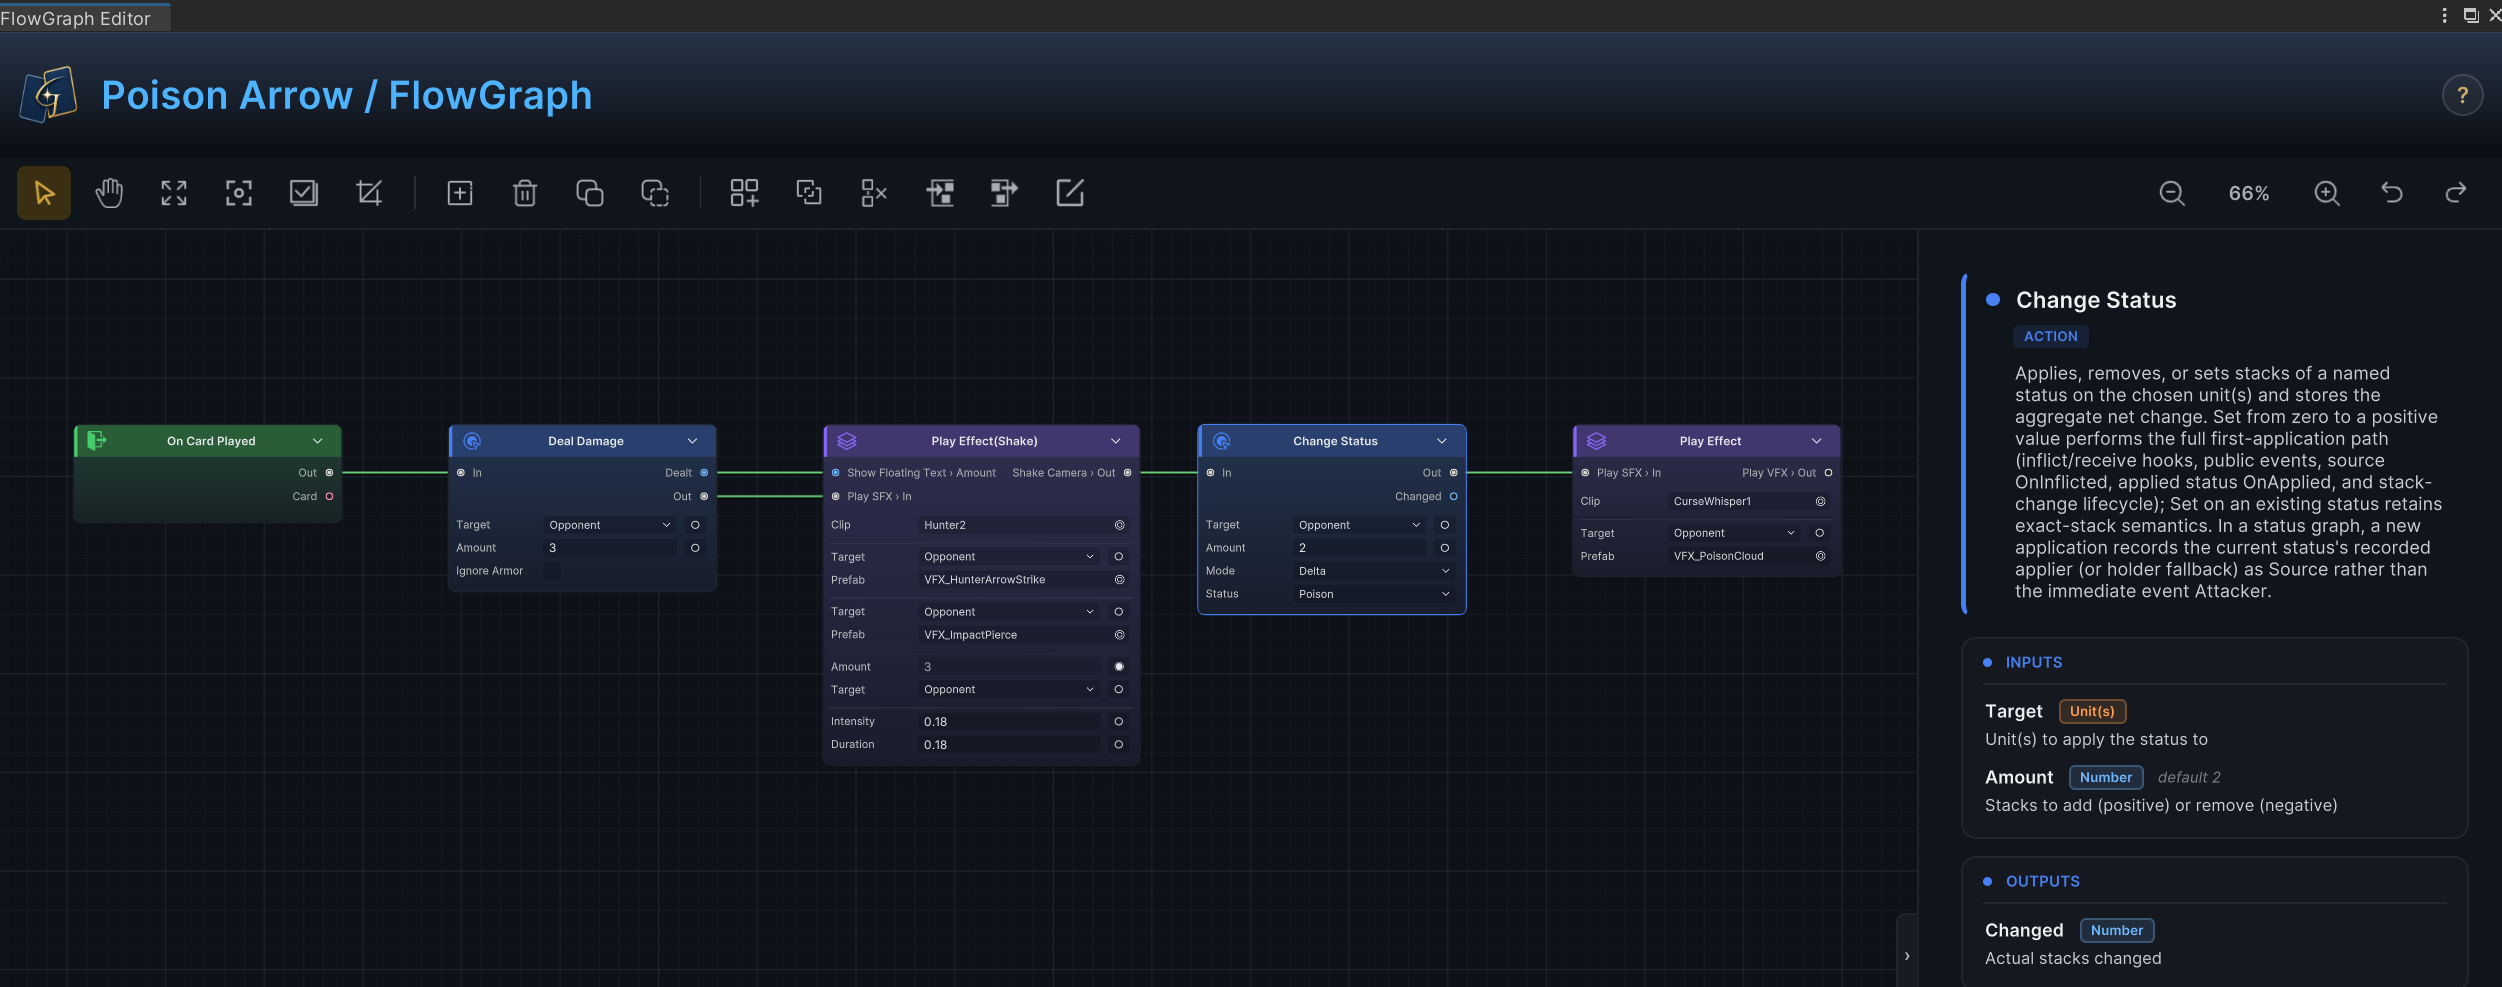Image resolution: width=2502 pixels, height=987 pixels.
Task: Collapse the side panel arrow button
Action: (1907, 956)
